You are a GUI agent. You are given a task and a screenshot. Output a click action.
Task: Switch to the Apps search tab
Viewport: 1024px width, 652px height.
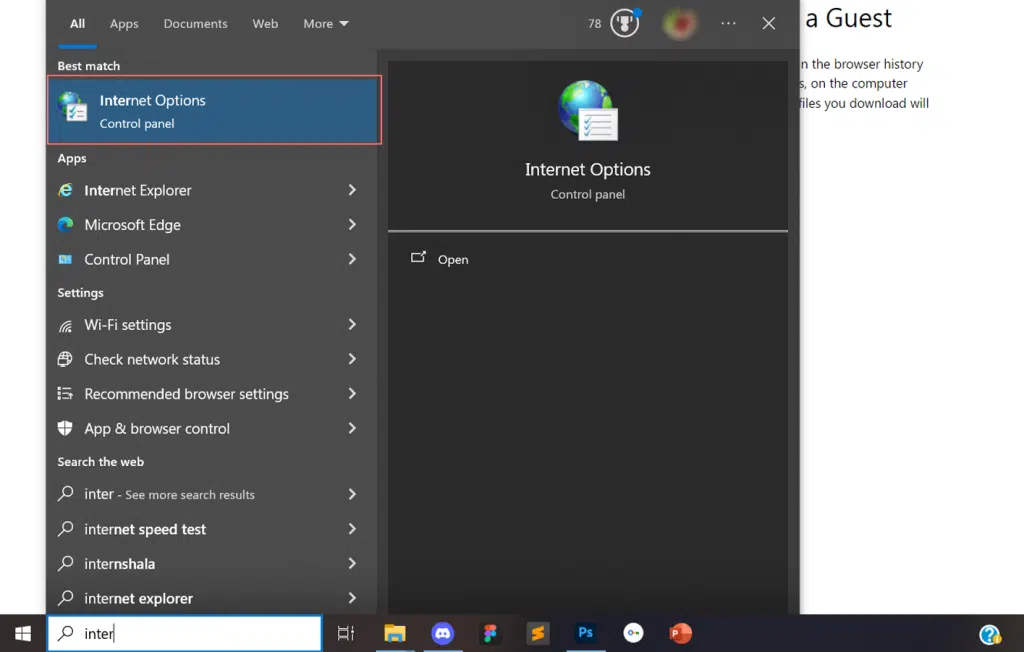[x=124, y=23]
